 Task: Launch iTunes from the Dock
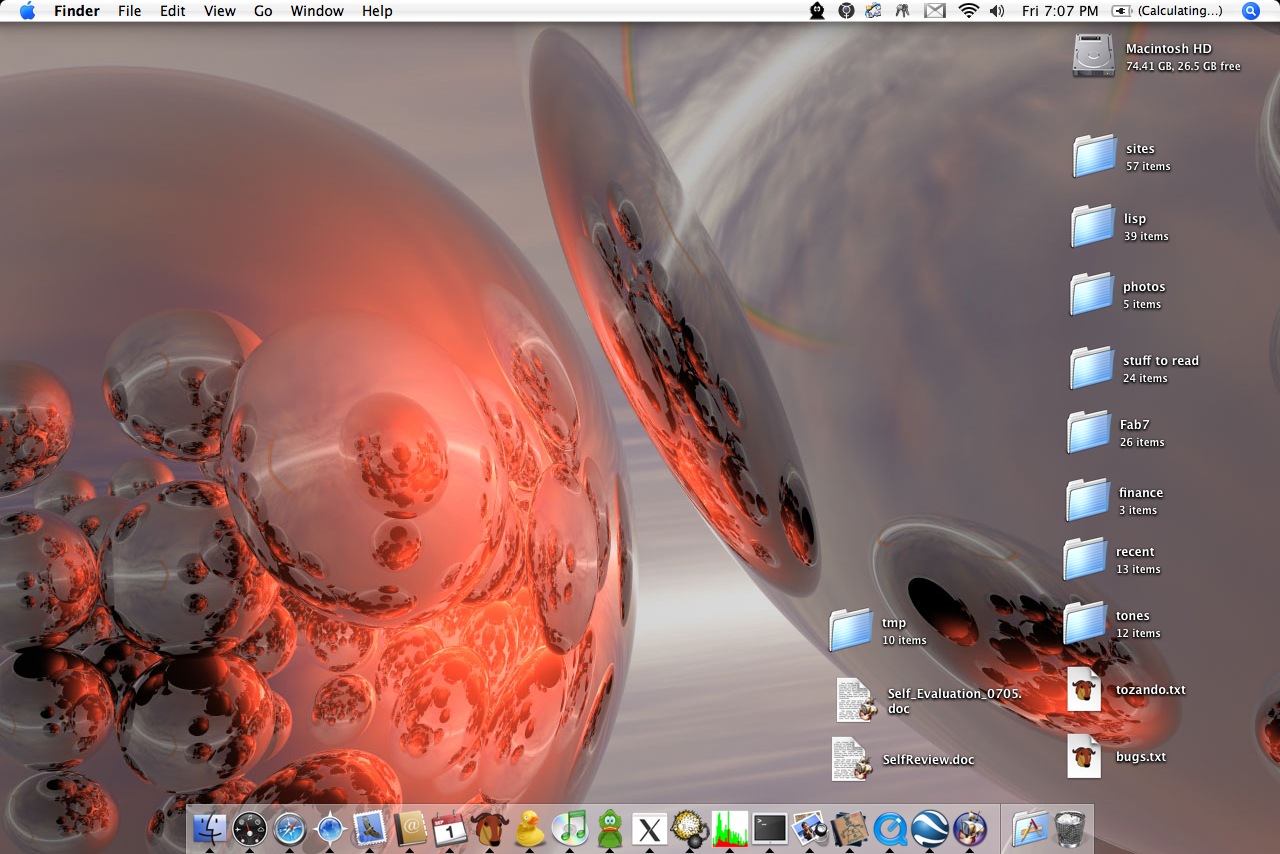(570, 828)
